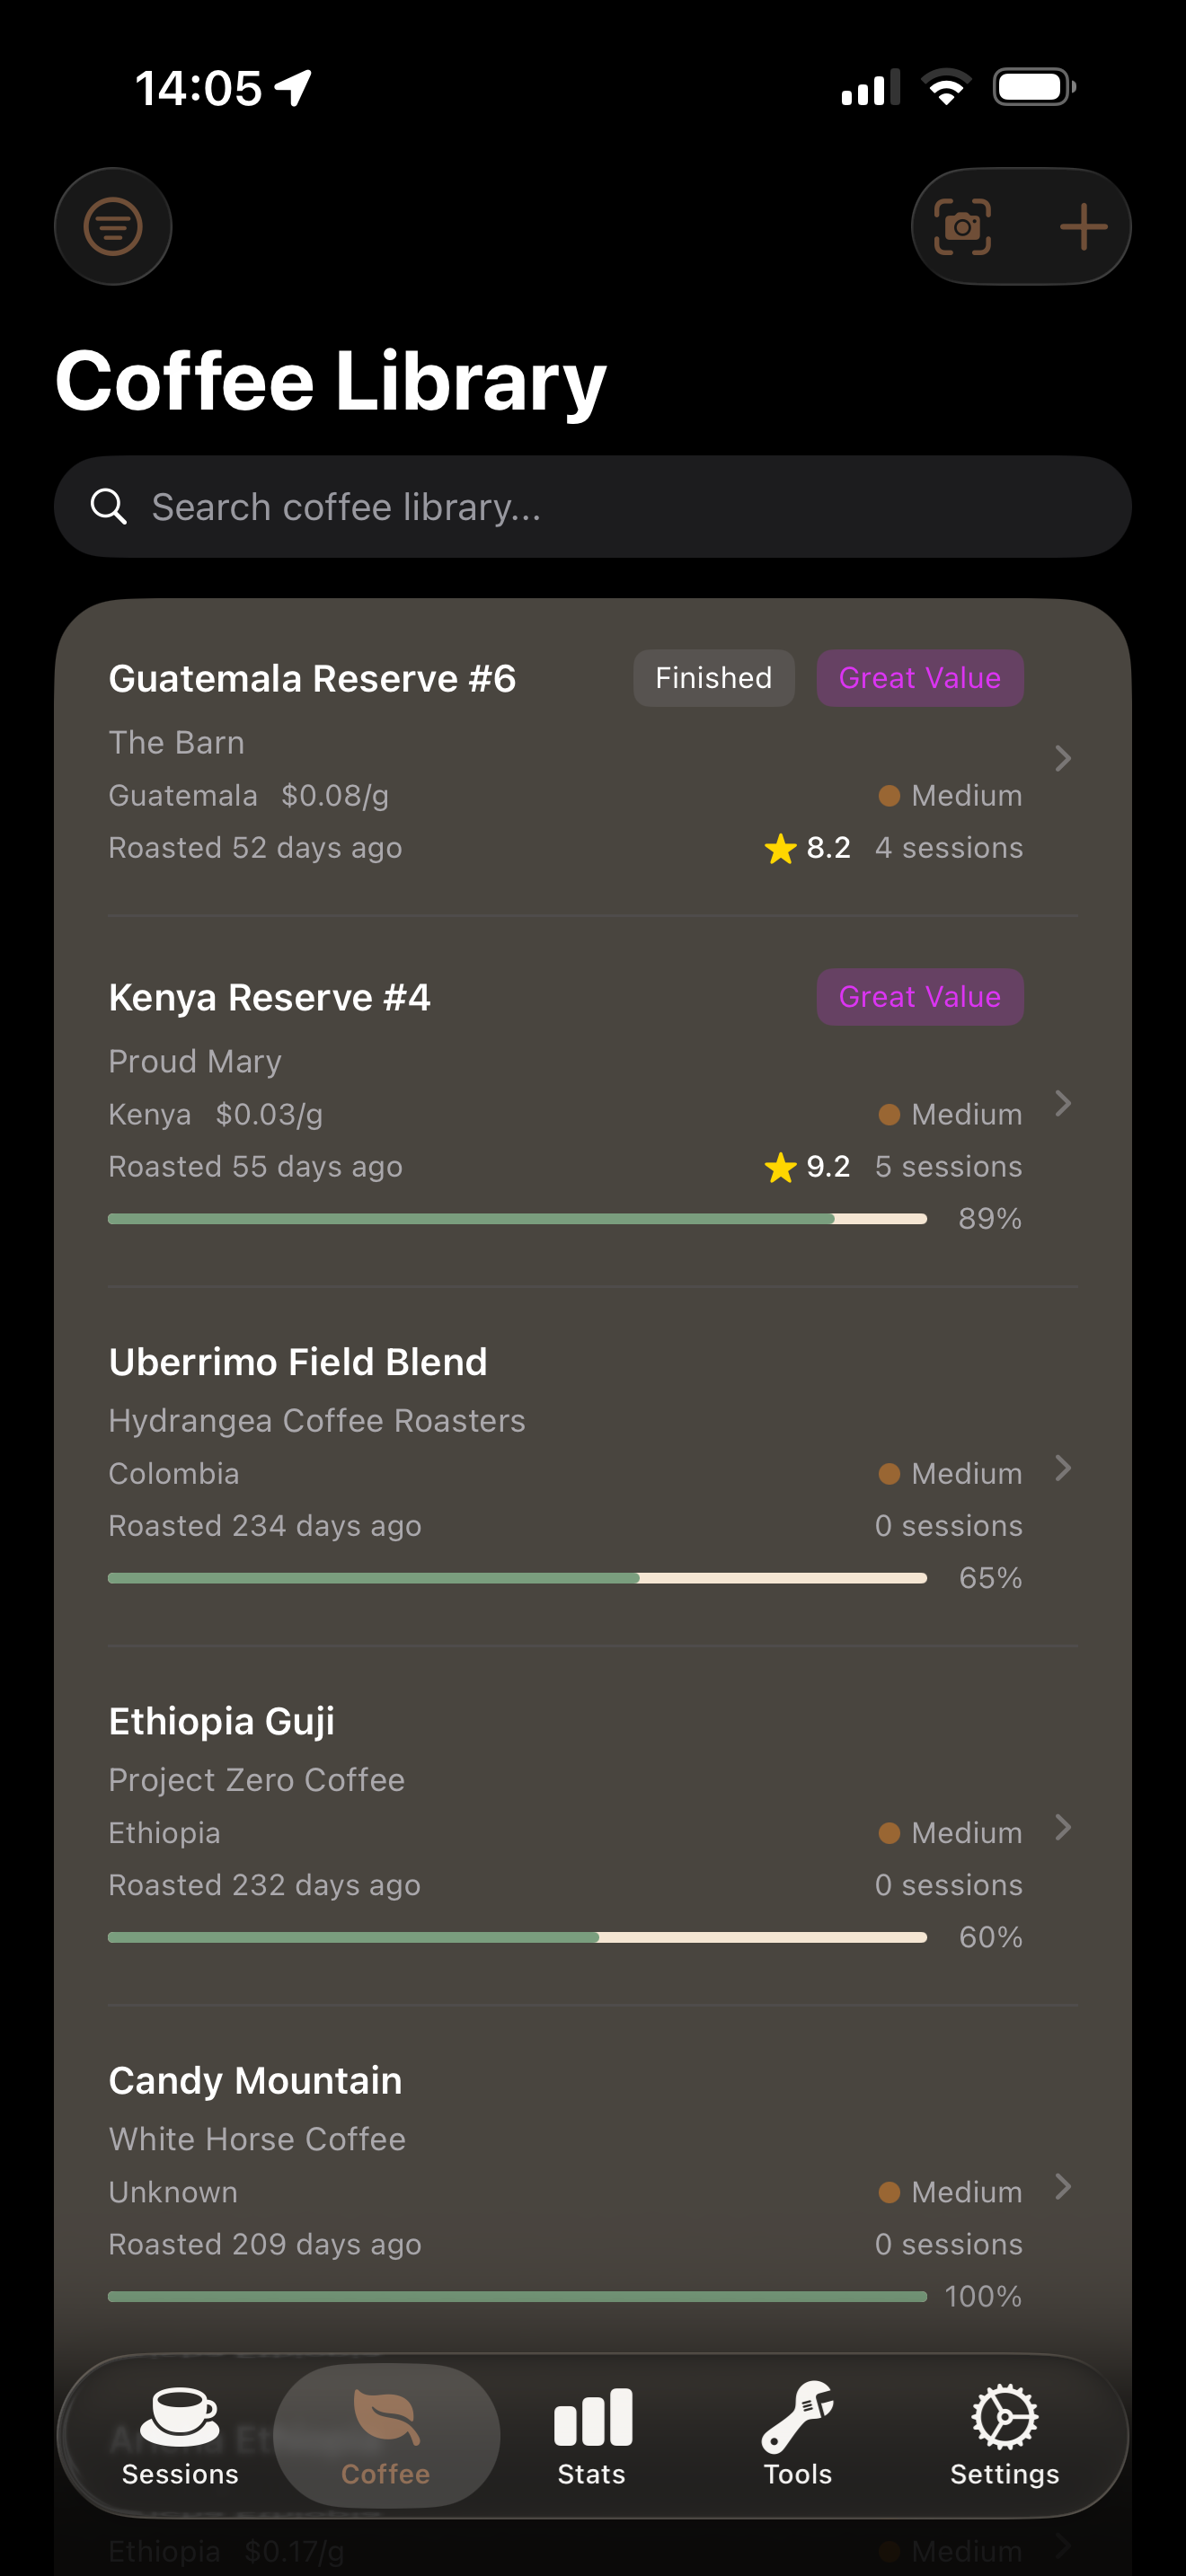
Task: Expand the Ethiopia Guji entry chevron
Action: (1063, 1829)
